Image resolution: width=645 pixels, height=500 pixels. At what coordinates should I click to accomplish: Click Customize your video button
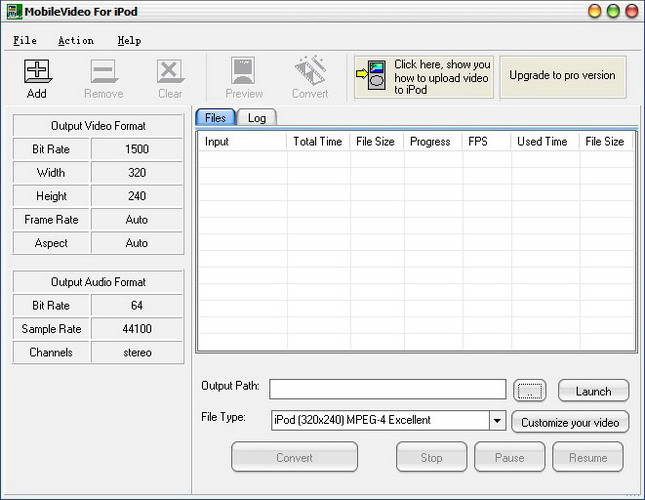(x=570, y=422)
